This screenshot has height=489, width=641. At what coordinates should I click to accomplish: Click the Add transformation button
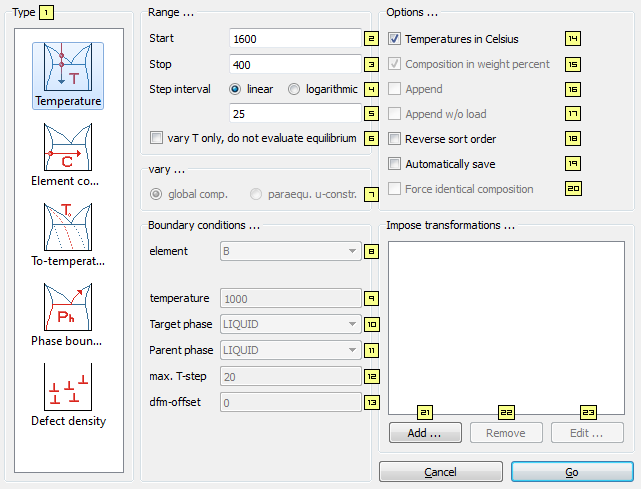pos(424,433)
